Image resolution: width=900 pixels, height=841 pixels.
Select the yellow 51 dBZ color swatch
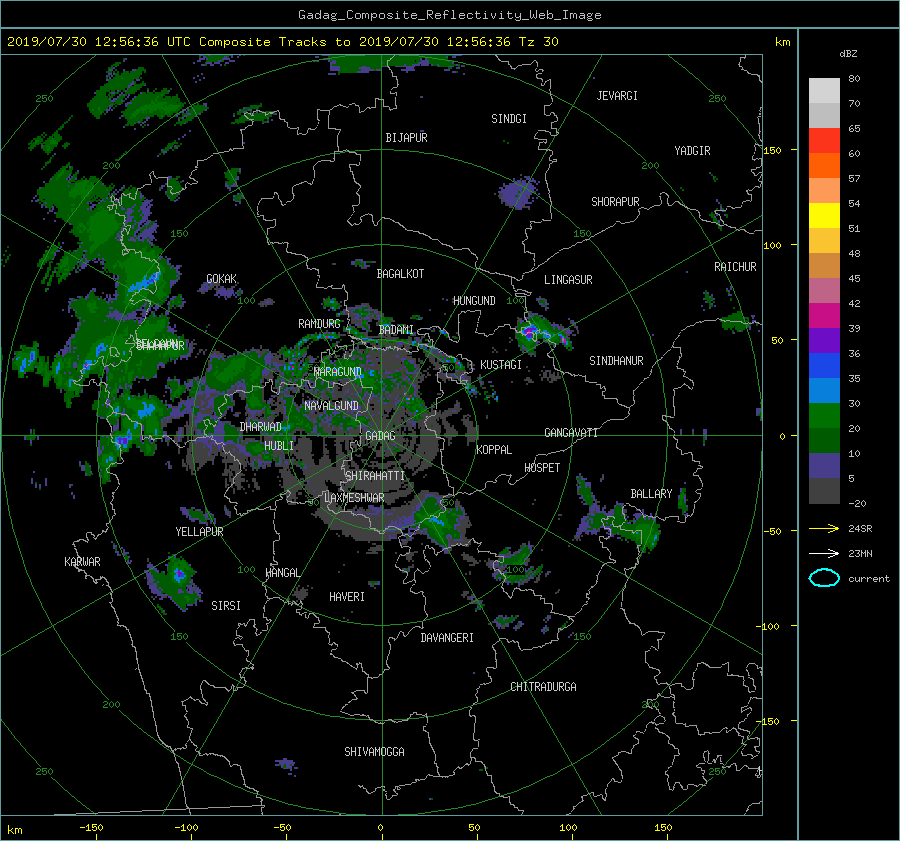[x=824, y=216]
